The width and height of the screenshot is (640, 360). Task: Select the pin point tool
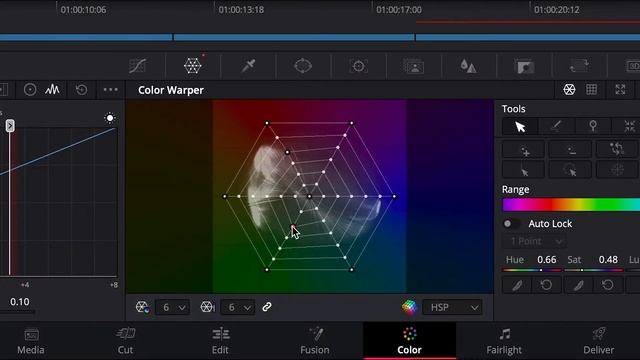tap(593, 127)
